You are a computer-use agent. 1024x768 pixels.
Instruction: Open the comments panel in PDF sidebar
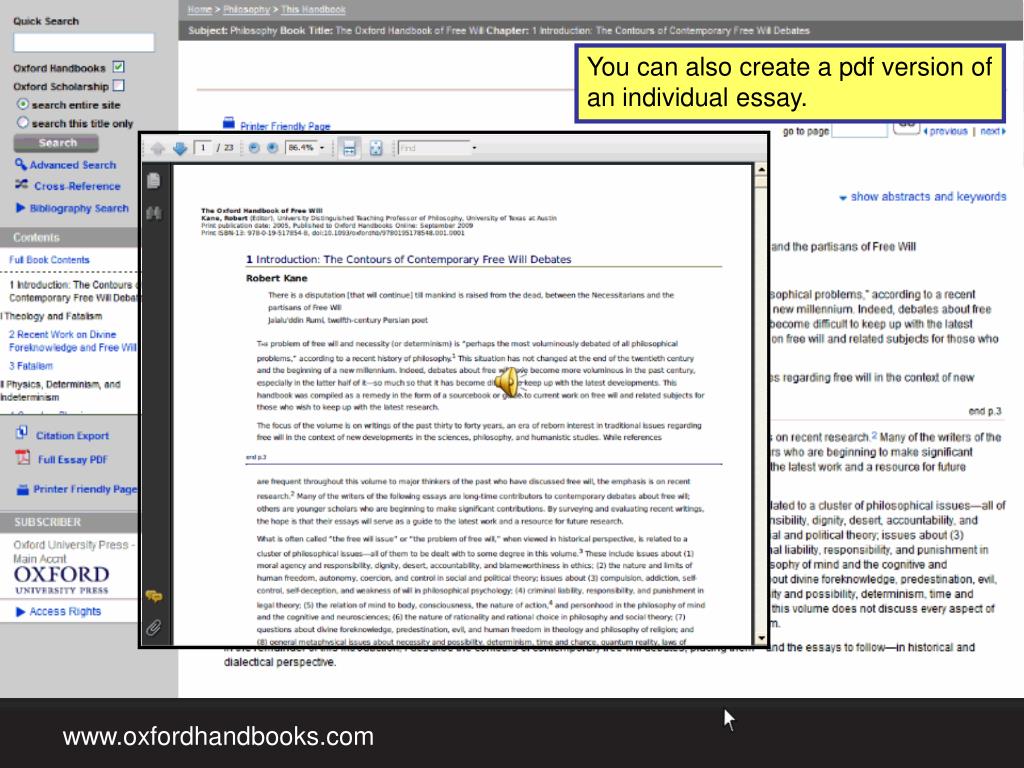point(153,596)
